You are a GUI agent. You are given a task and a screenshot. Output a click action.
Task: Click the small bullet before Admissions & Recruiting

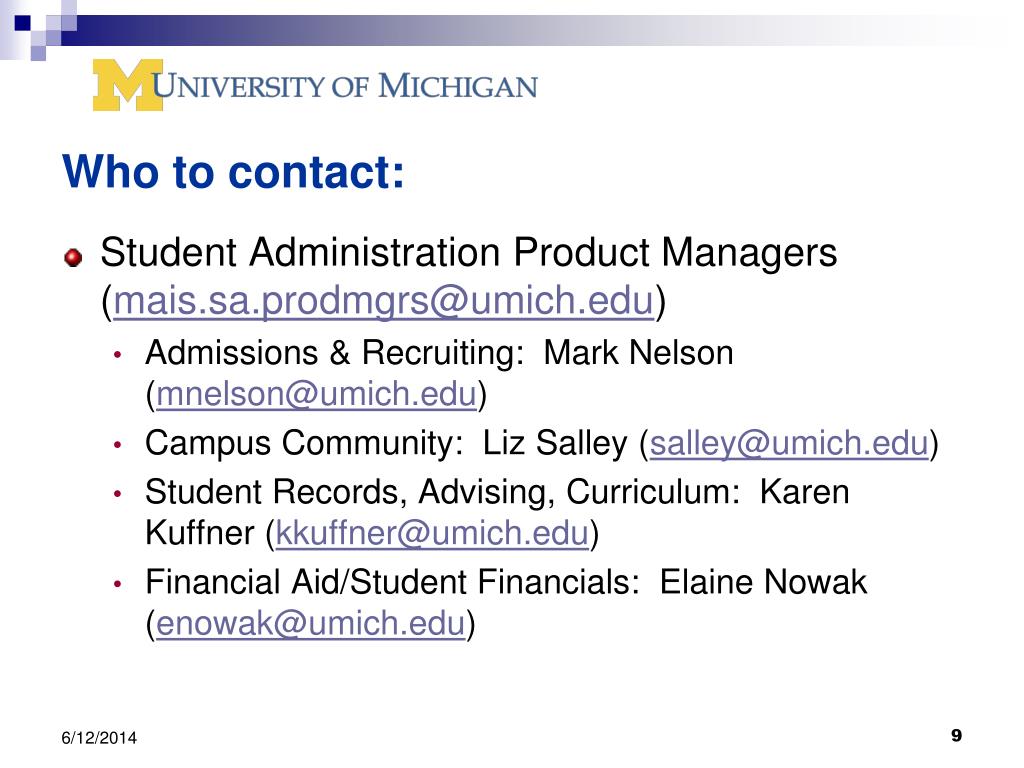click(118, 355)
